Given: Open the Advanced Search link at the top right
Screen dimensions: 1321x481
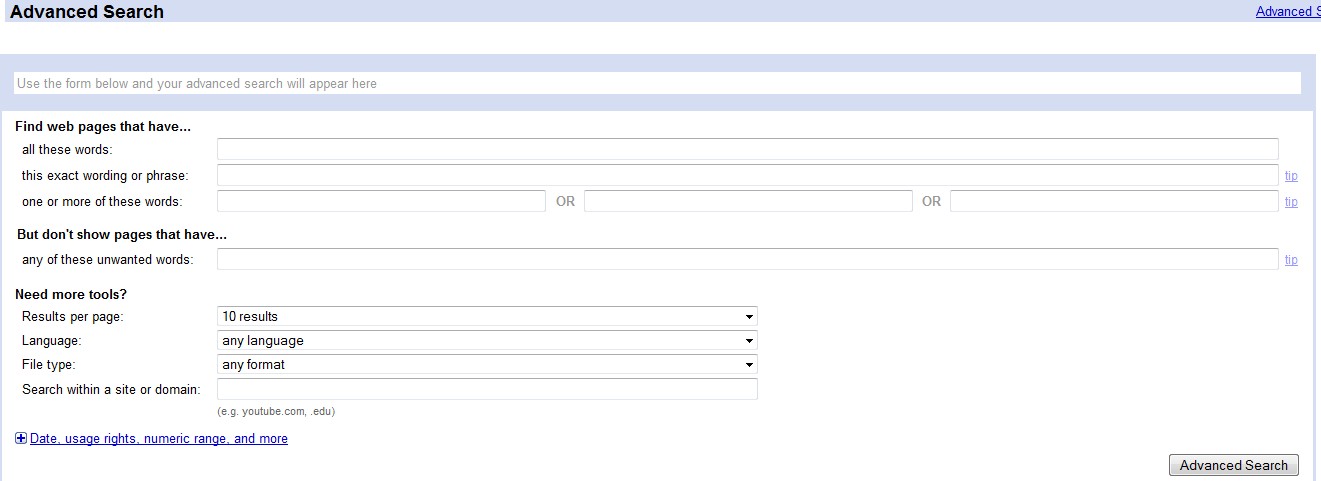Looking at the screenshot, I should click(1288, 12).
